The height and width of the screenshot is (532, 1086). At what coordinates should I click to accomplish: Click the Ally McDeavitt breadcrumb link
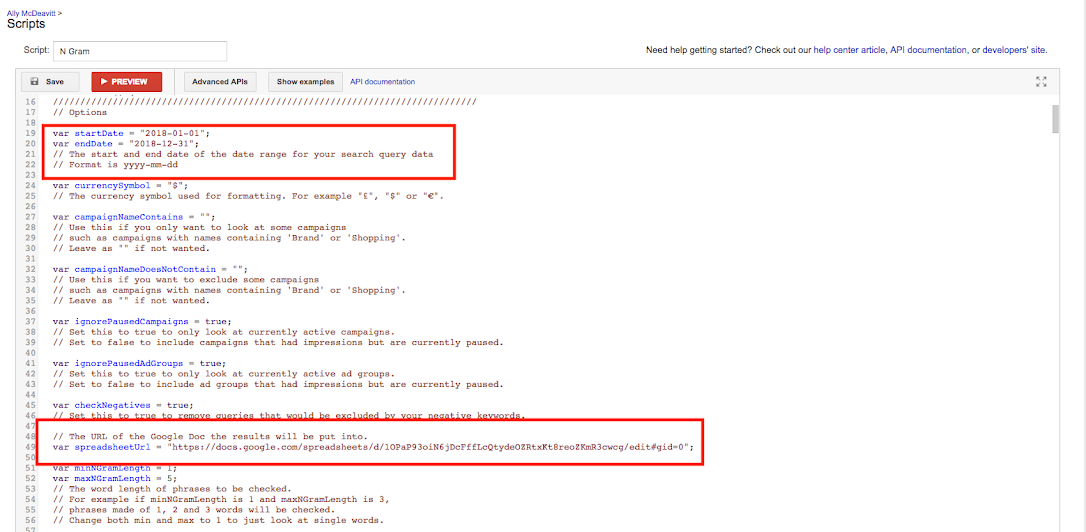click(32, 12)
